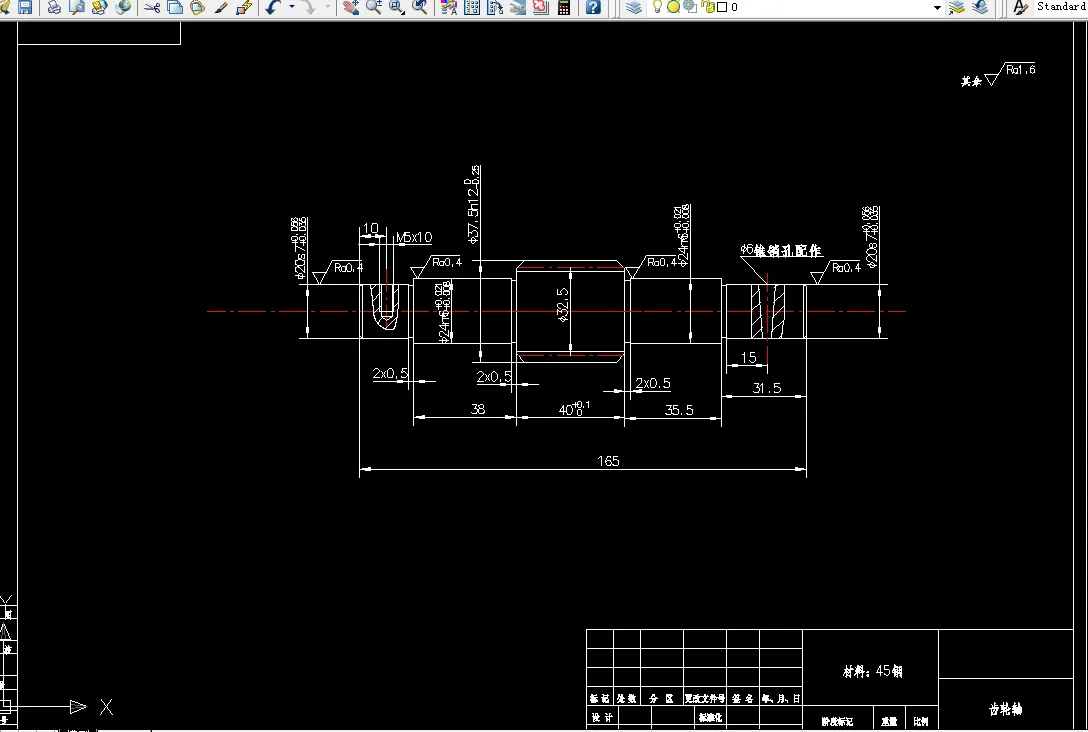The image size is (1088, 732).
Task: Click the greyed Redo arrow icon
Action: (x=309, y=7)
